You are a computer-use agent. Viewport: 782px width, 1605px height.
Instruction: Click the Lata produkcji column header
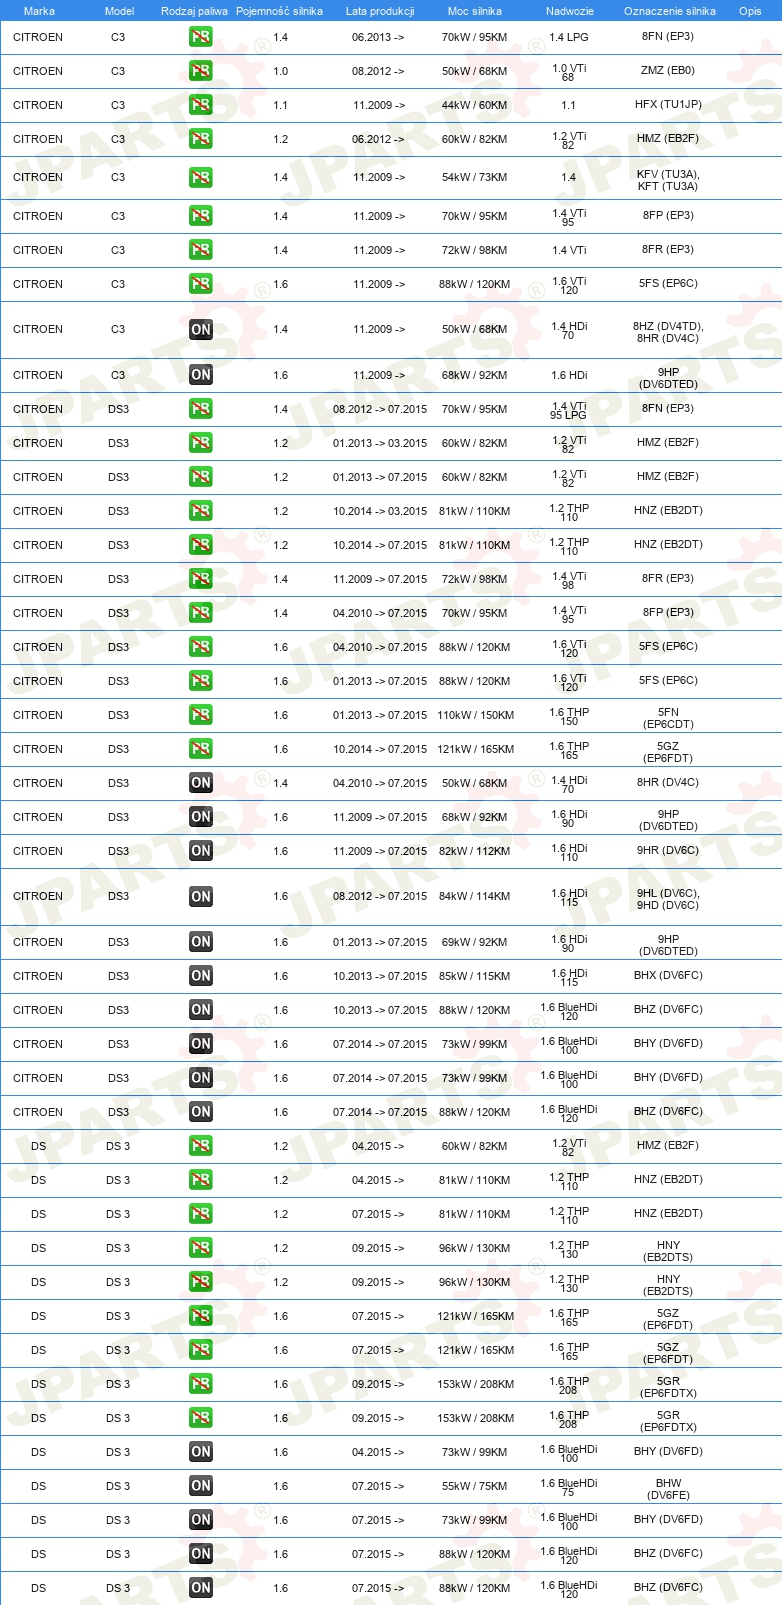380,11
